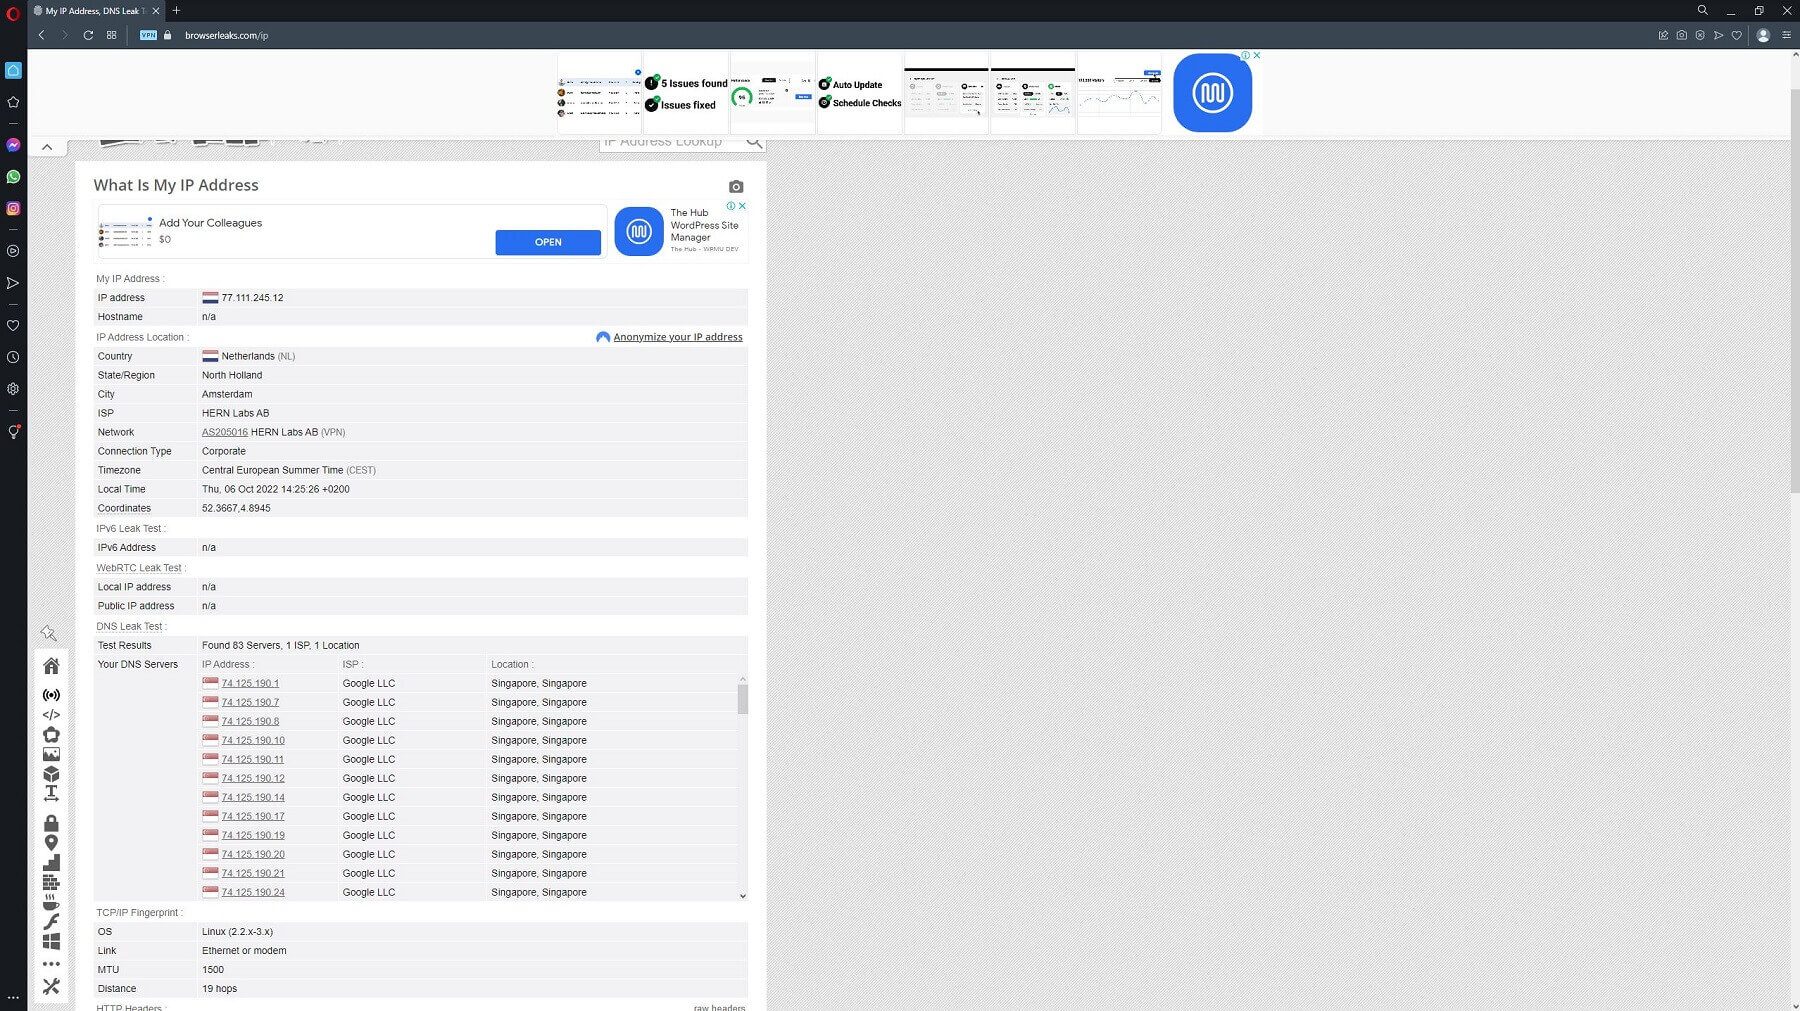Open My Flow in Opera sidebar
The height and width of the screenshot is (1011, 1800).
tap(13, 283)
